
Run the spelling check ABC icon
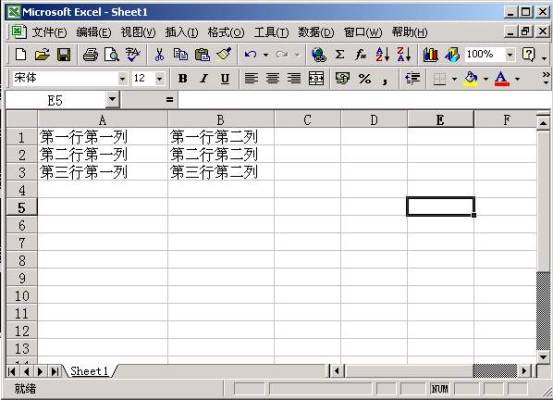133,55
